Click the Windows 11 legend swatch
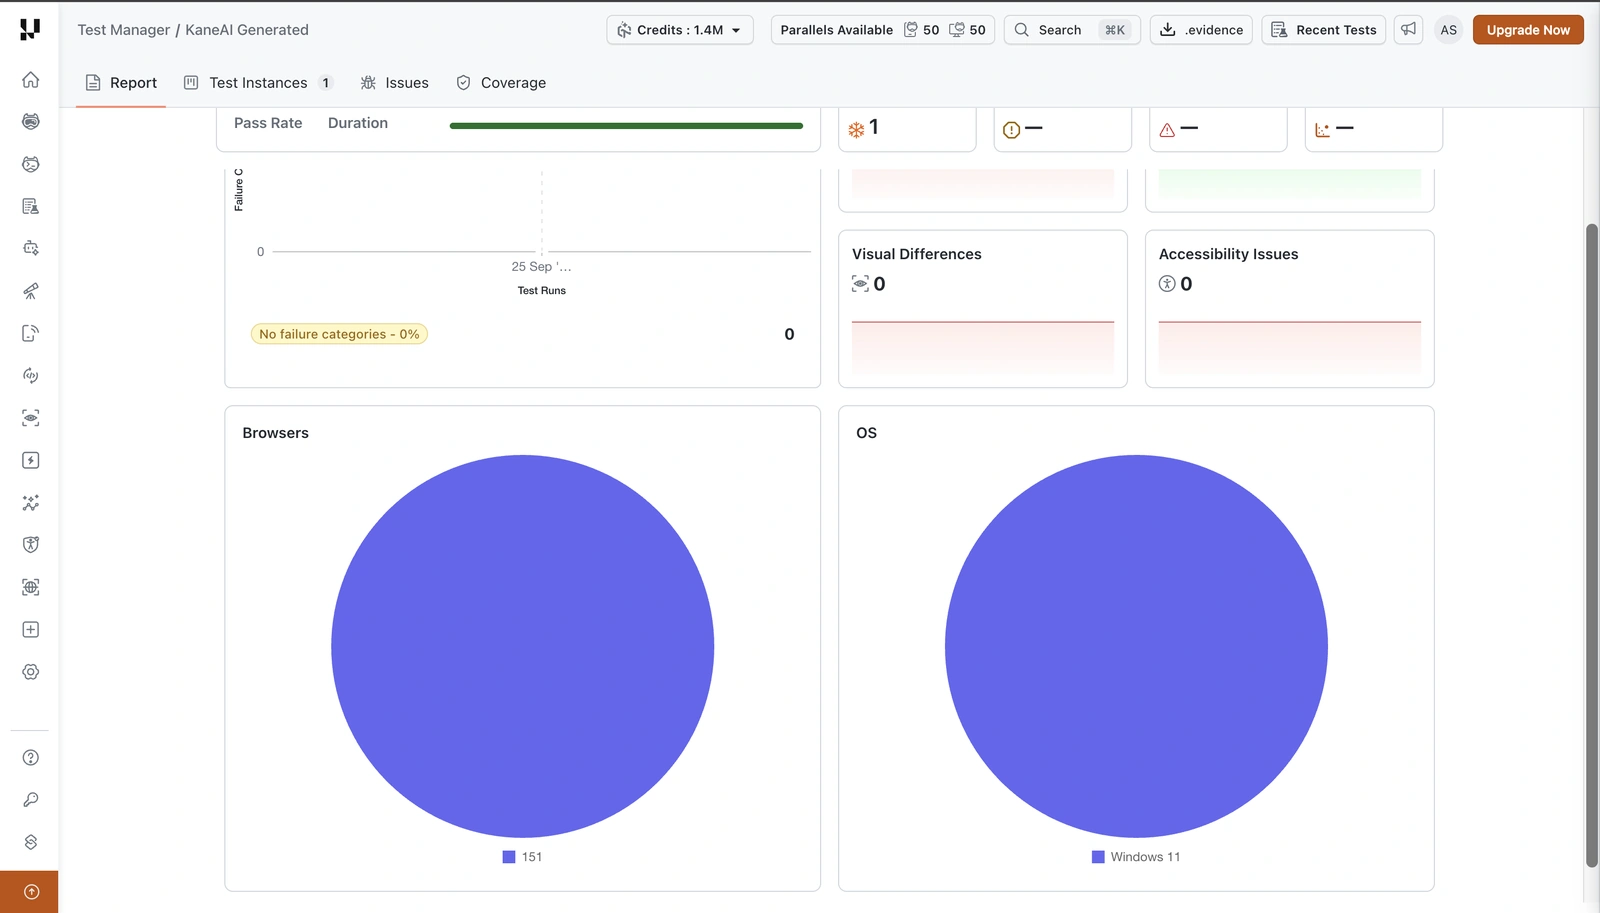This screenshot has width=1600, height=913. [1098, 857]
